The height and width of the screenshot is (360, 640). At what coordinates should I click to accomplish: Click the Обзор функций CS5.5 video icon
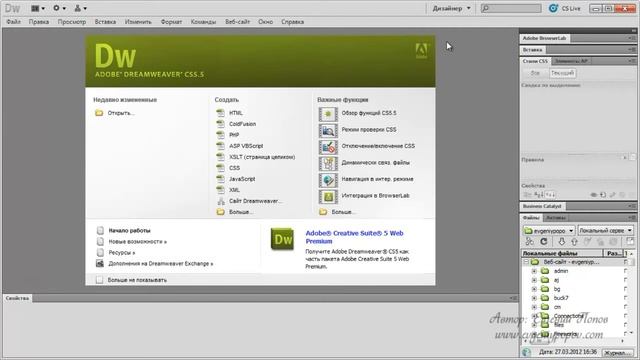tap(328, 114)
